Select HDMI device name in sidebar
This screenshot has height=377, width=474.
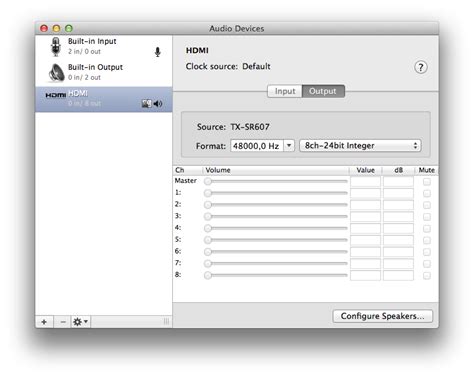[78, 93]
